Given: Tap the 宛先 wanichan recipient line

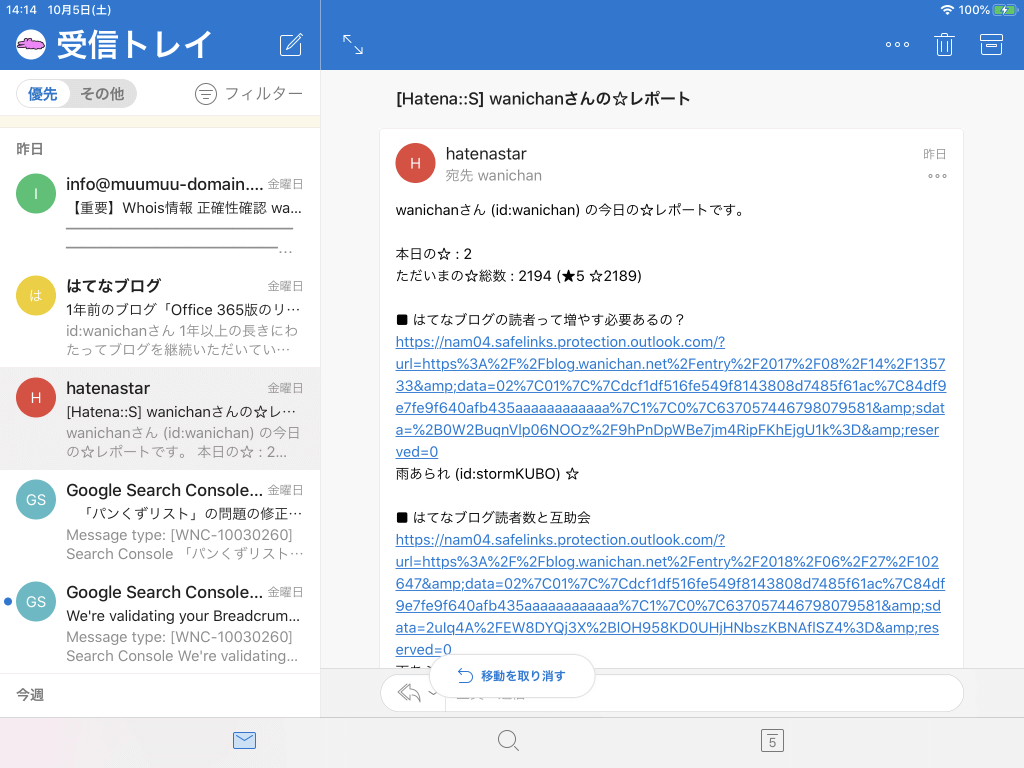Looking at the screenshot, I should pyautogui.click(x=494, y=176).
